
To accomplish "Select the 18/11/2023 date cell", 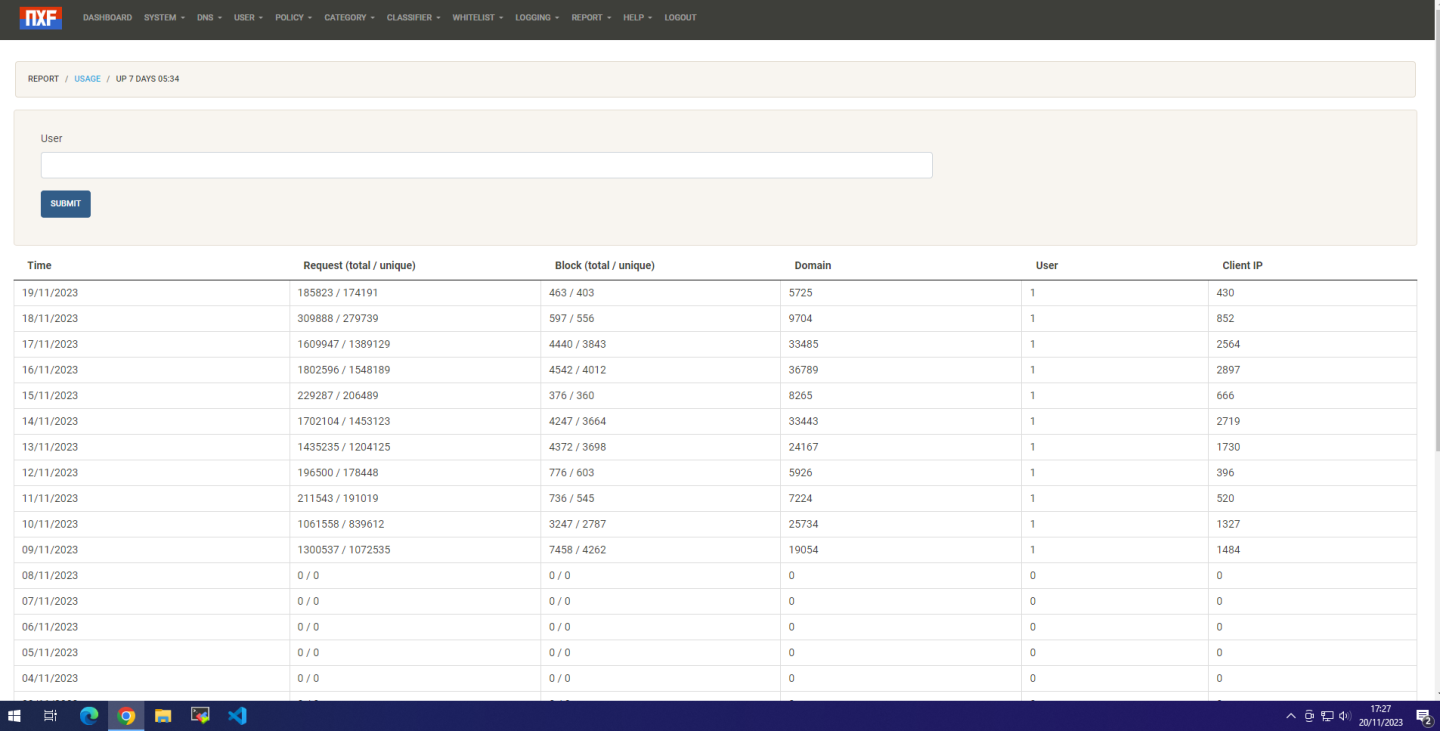I will point(50,319).
